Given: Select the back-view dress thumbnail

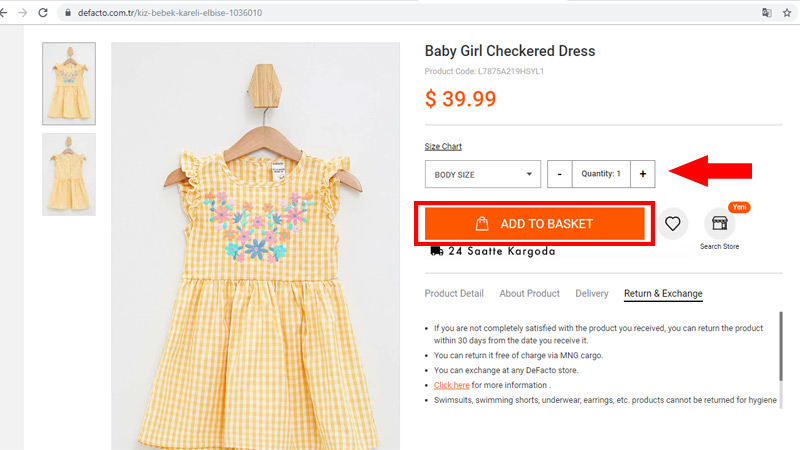Looking at the screenshot, I should (69, 174).
